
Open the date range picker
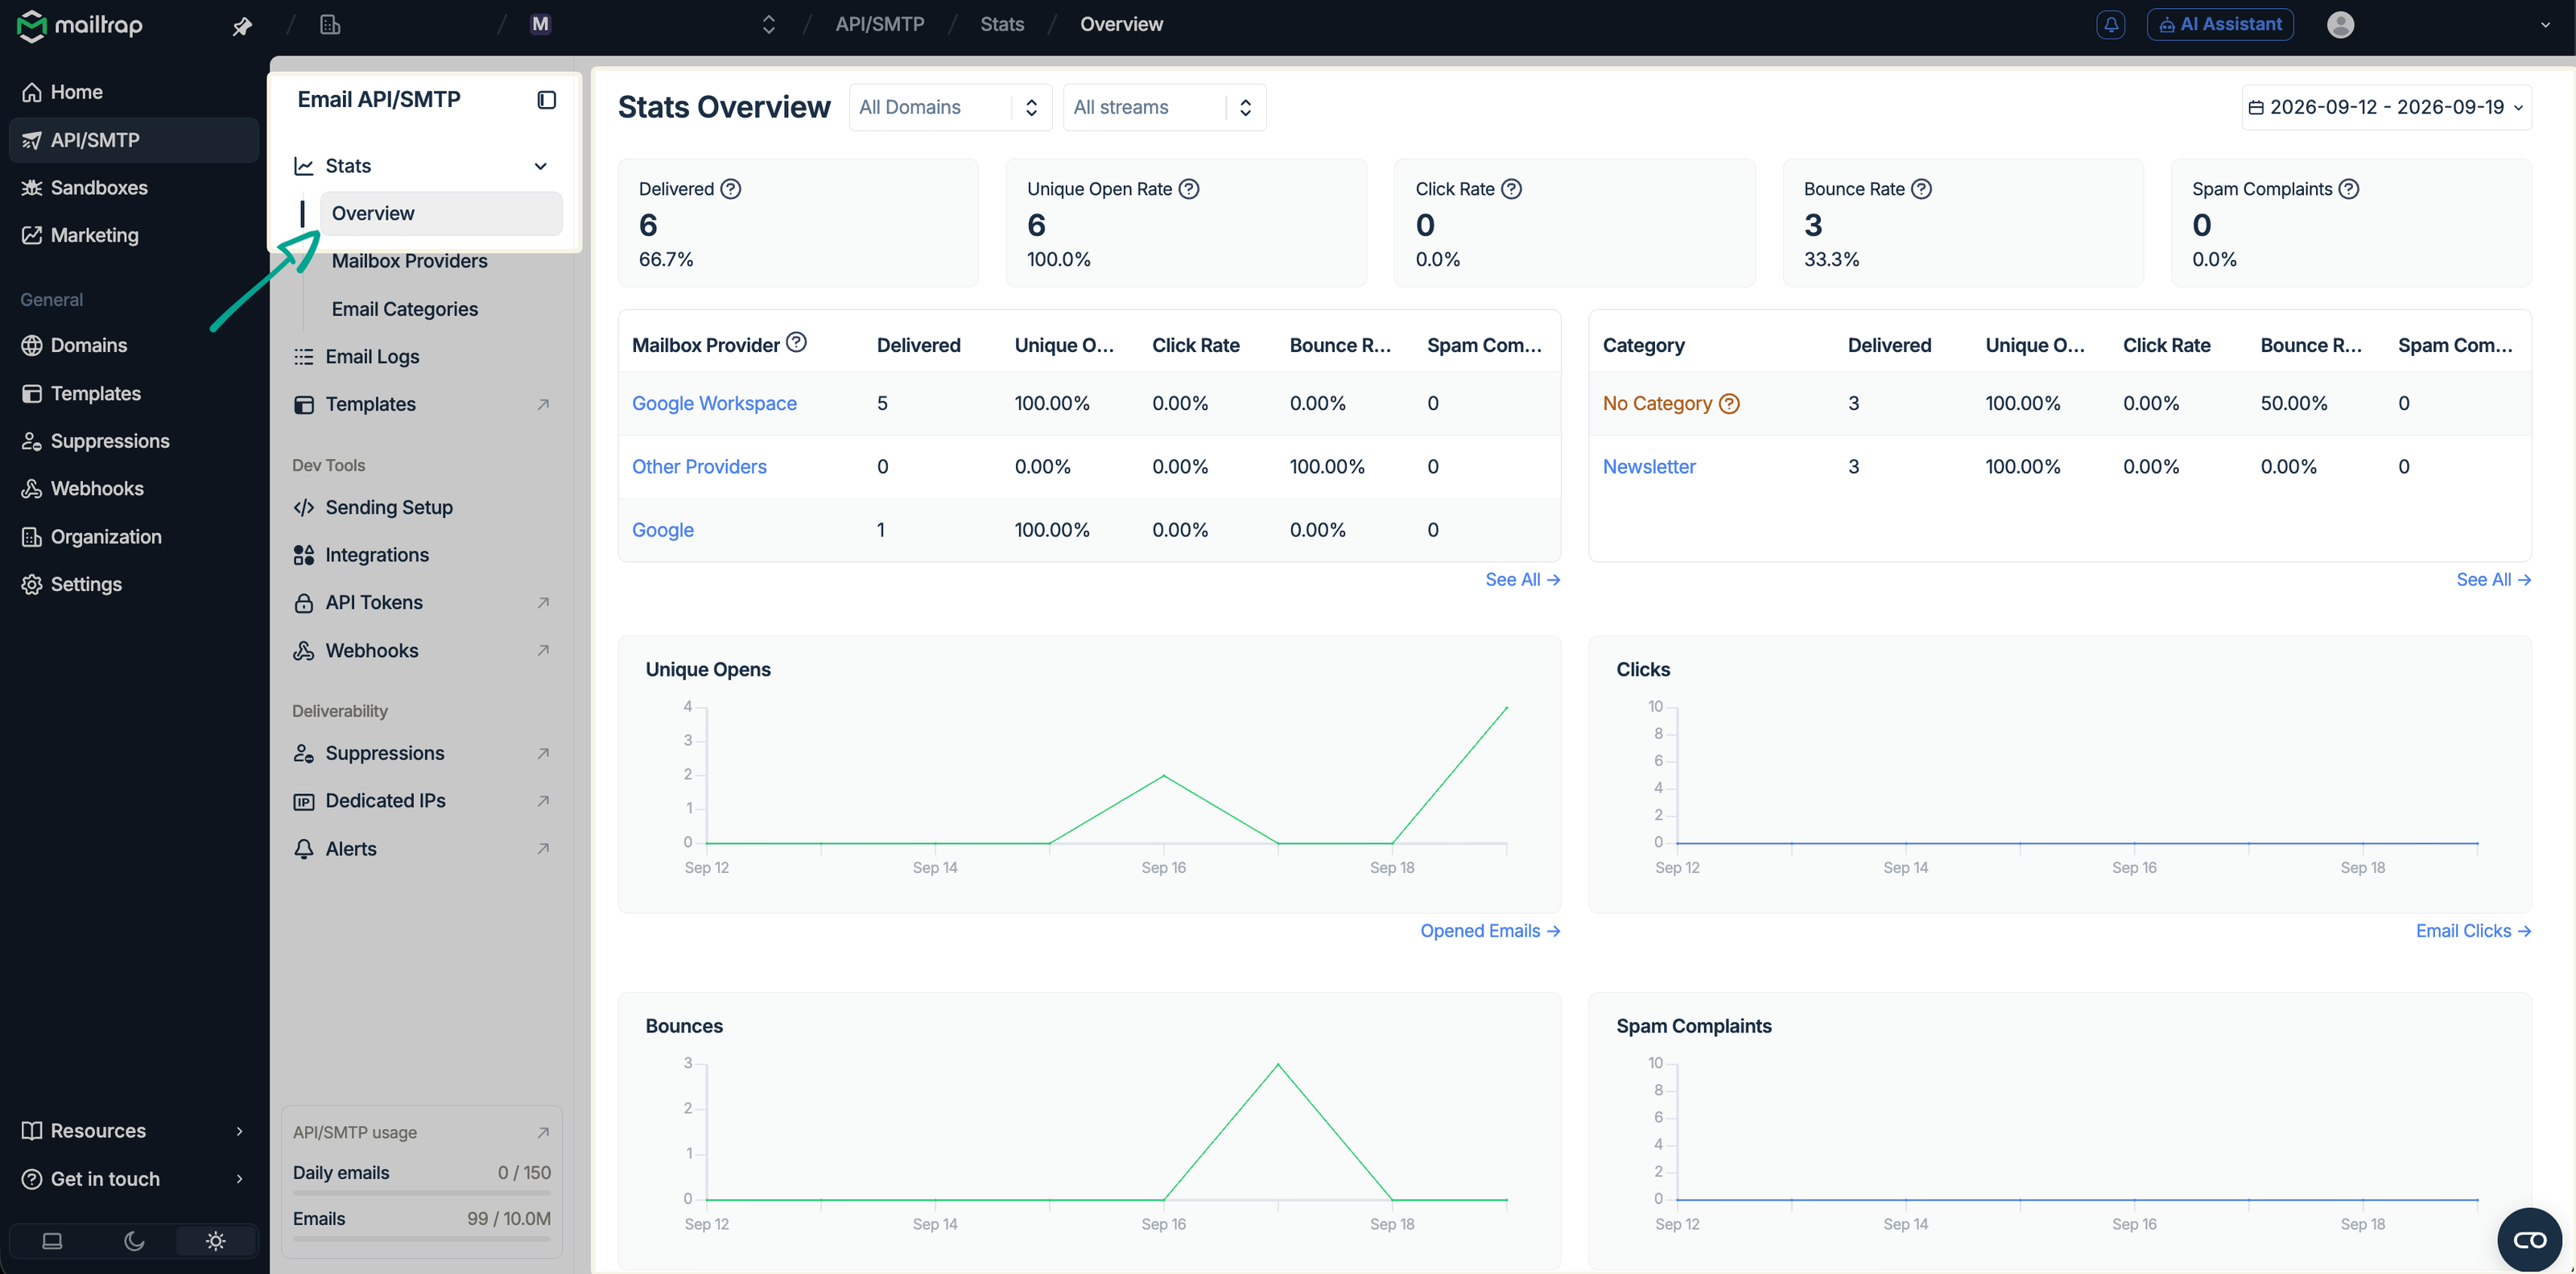[x=2386, y=107]
